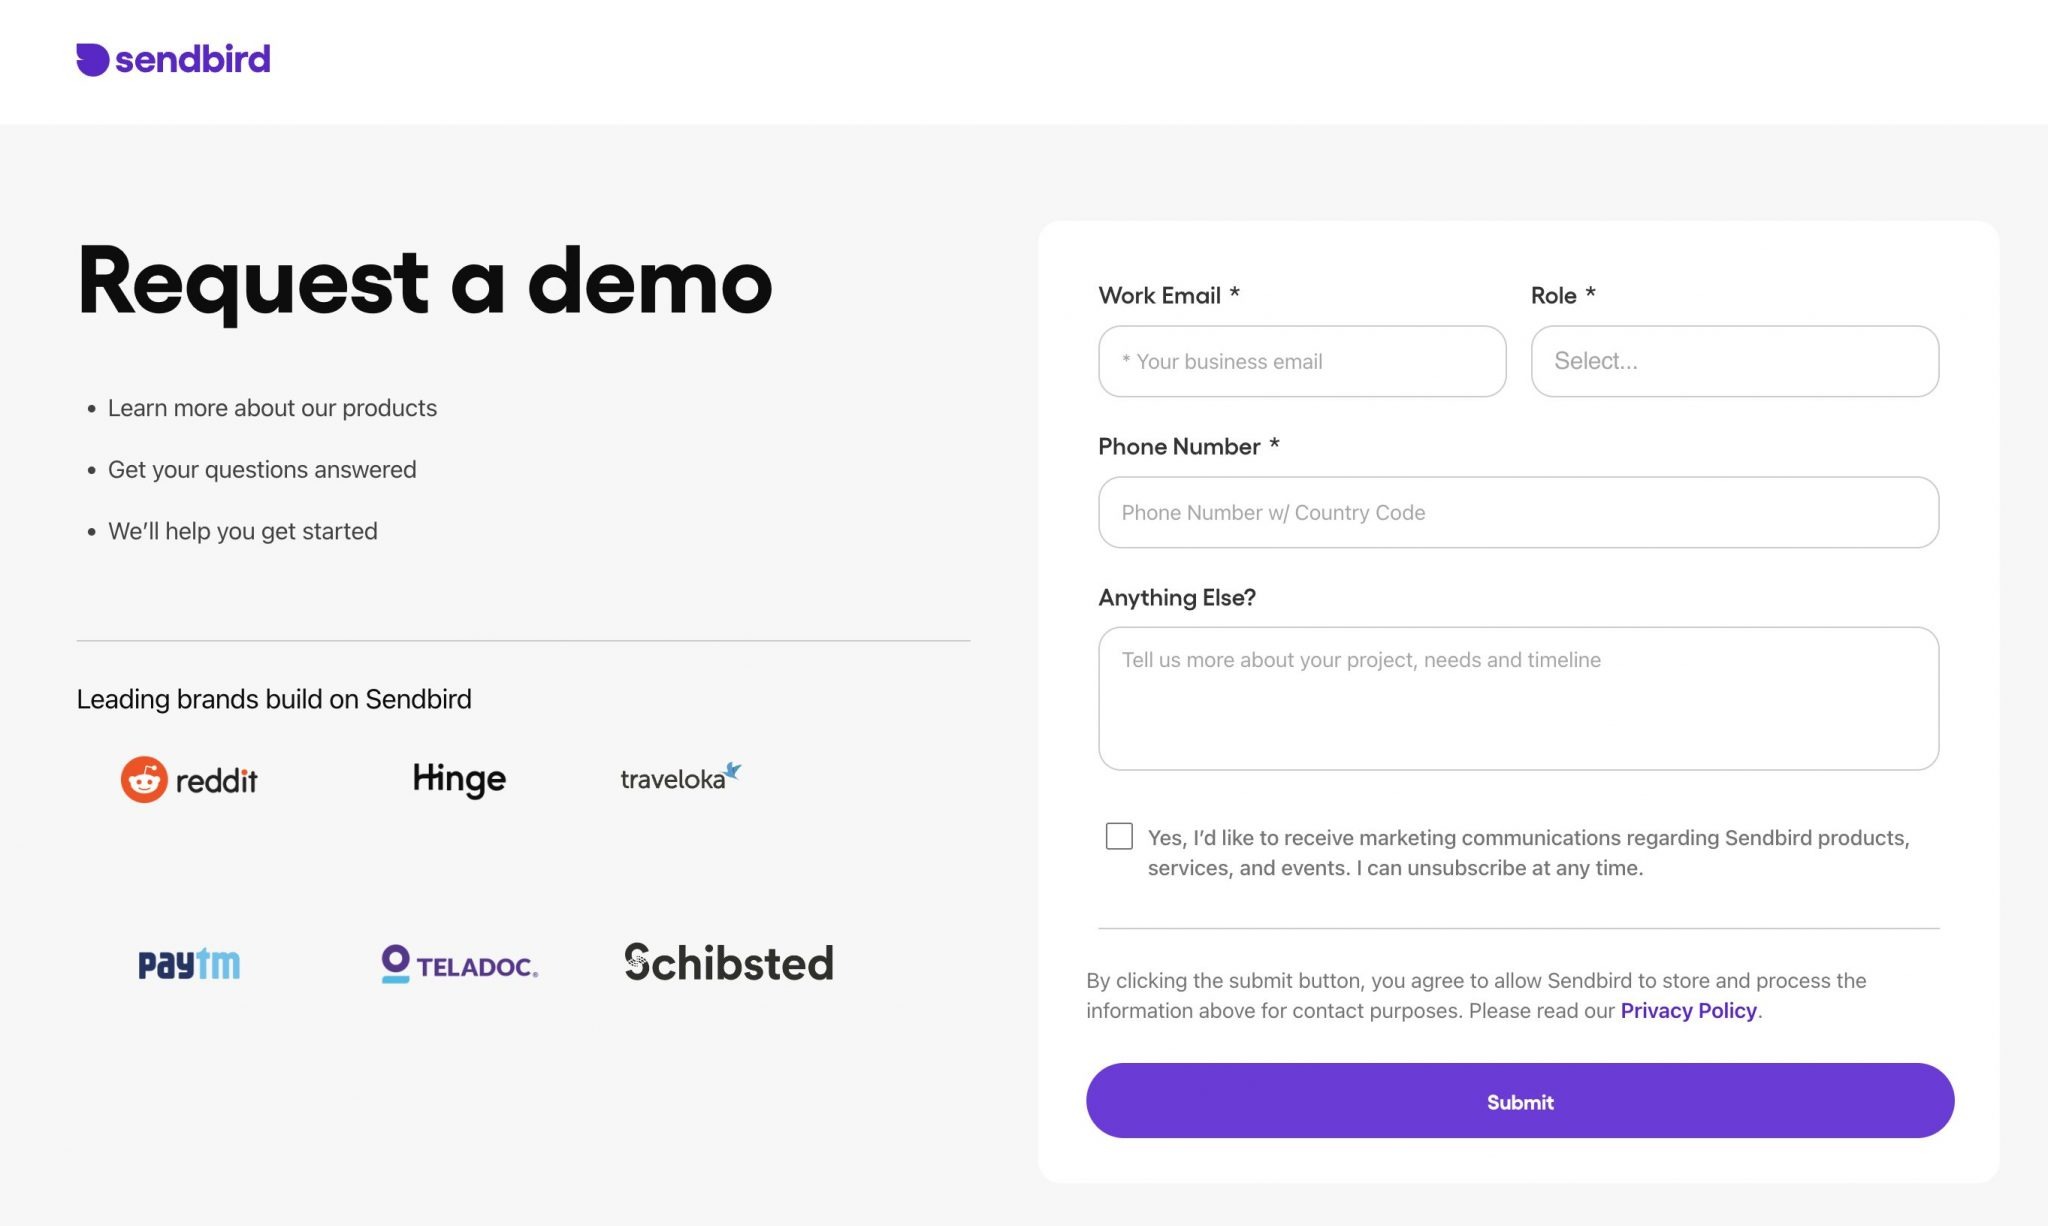Check the box to receive Sendbird product updates
Screen dimensions: 2048x1226
(1120, 836)
